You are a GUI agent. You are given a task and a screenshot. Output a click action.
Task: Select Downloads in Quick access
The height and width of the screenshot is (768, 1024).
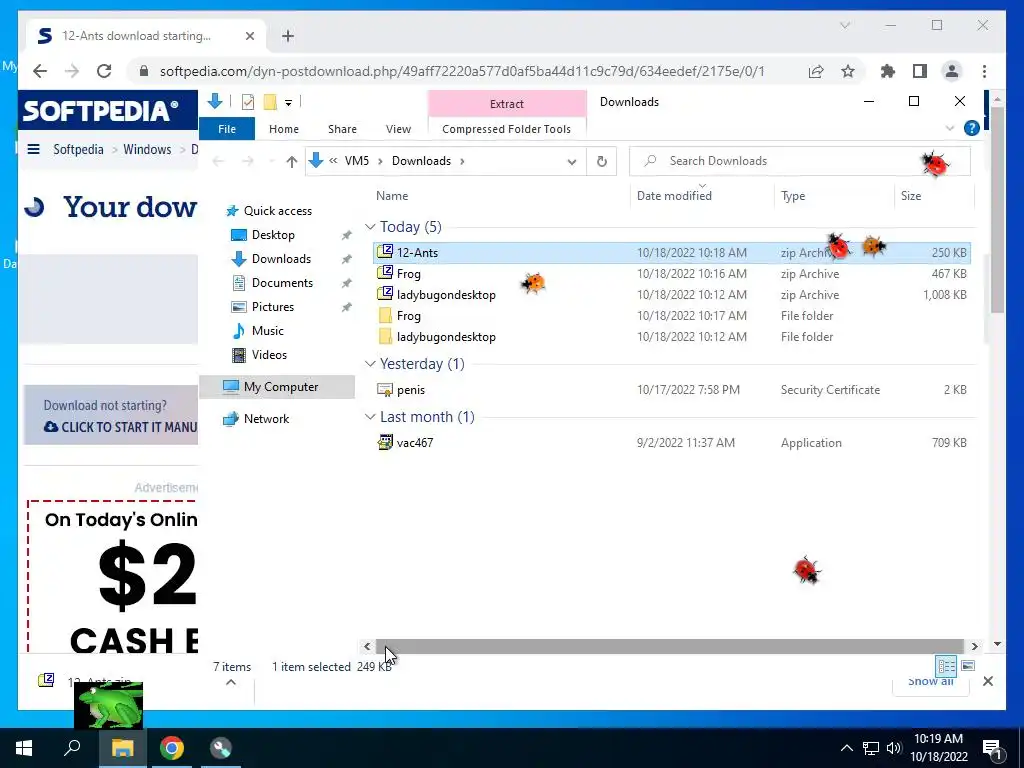point(281,259)
